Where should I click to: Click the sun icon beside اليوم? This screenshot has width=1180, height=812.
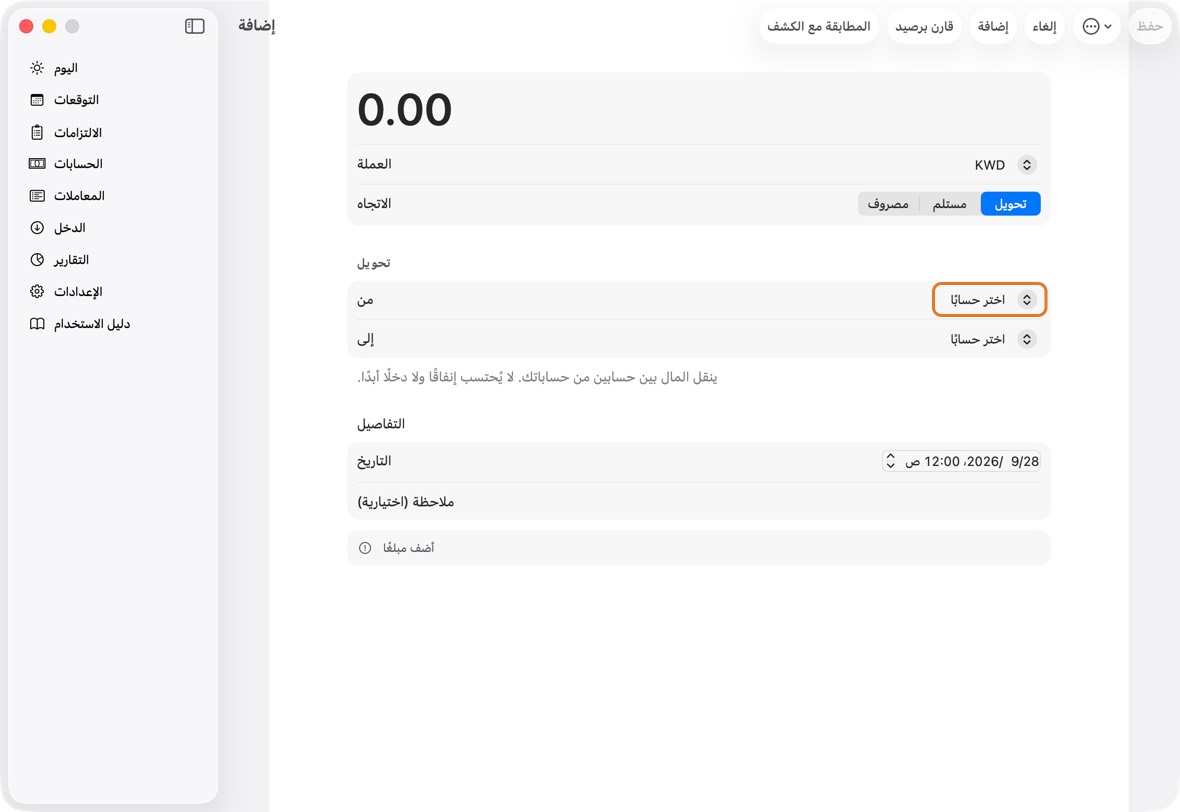point(37,68)
